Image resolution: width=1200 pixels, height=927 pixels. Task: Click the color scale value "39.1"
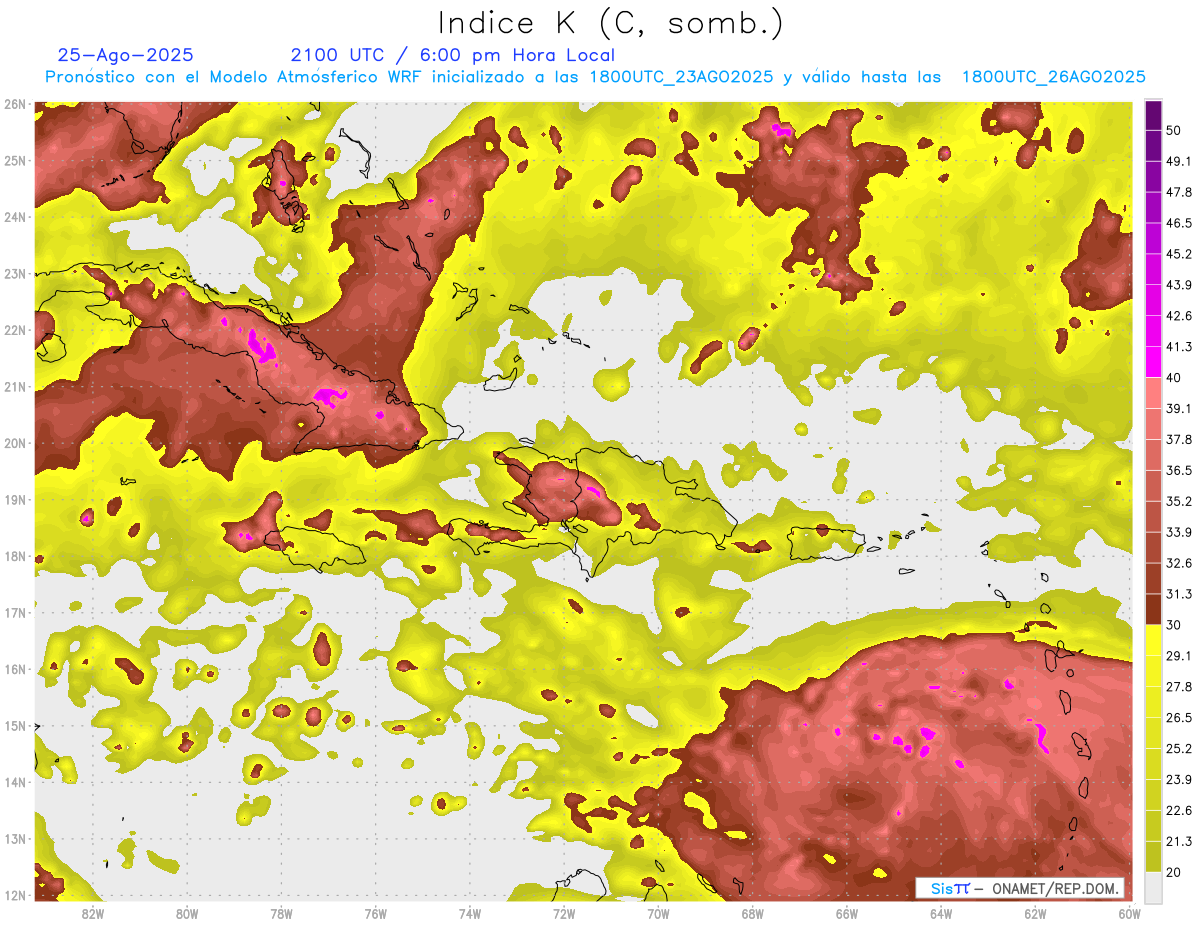click(x=1179, y=408)
